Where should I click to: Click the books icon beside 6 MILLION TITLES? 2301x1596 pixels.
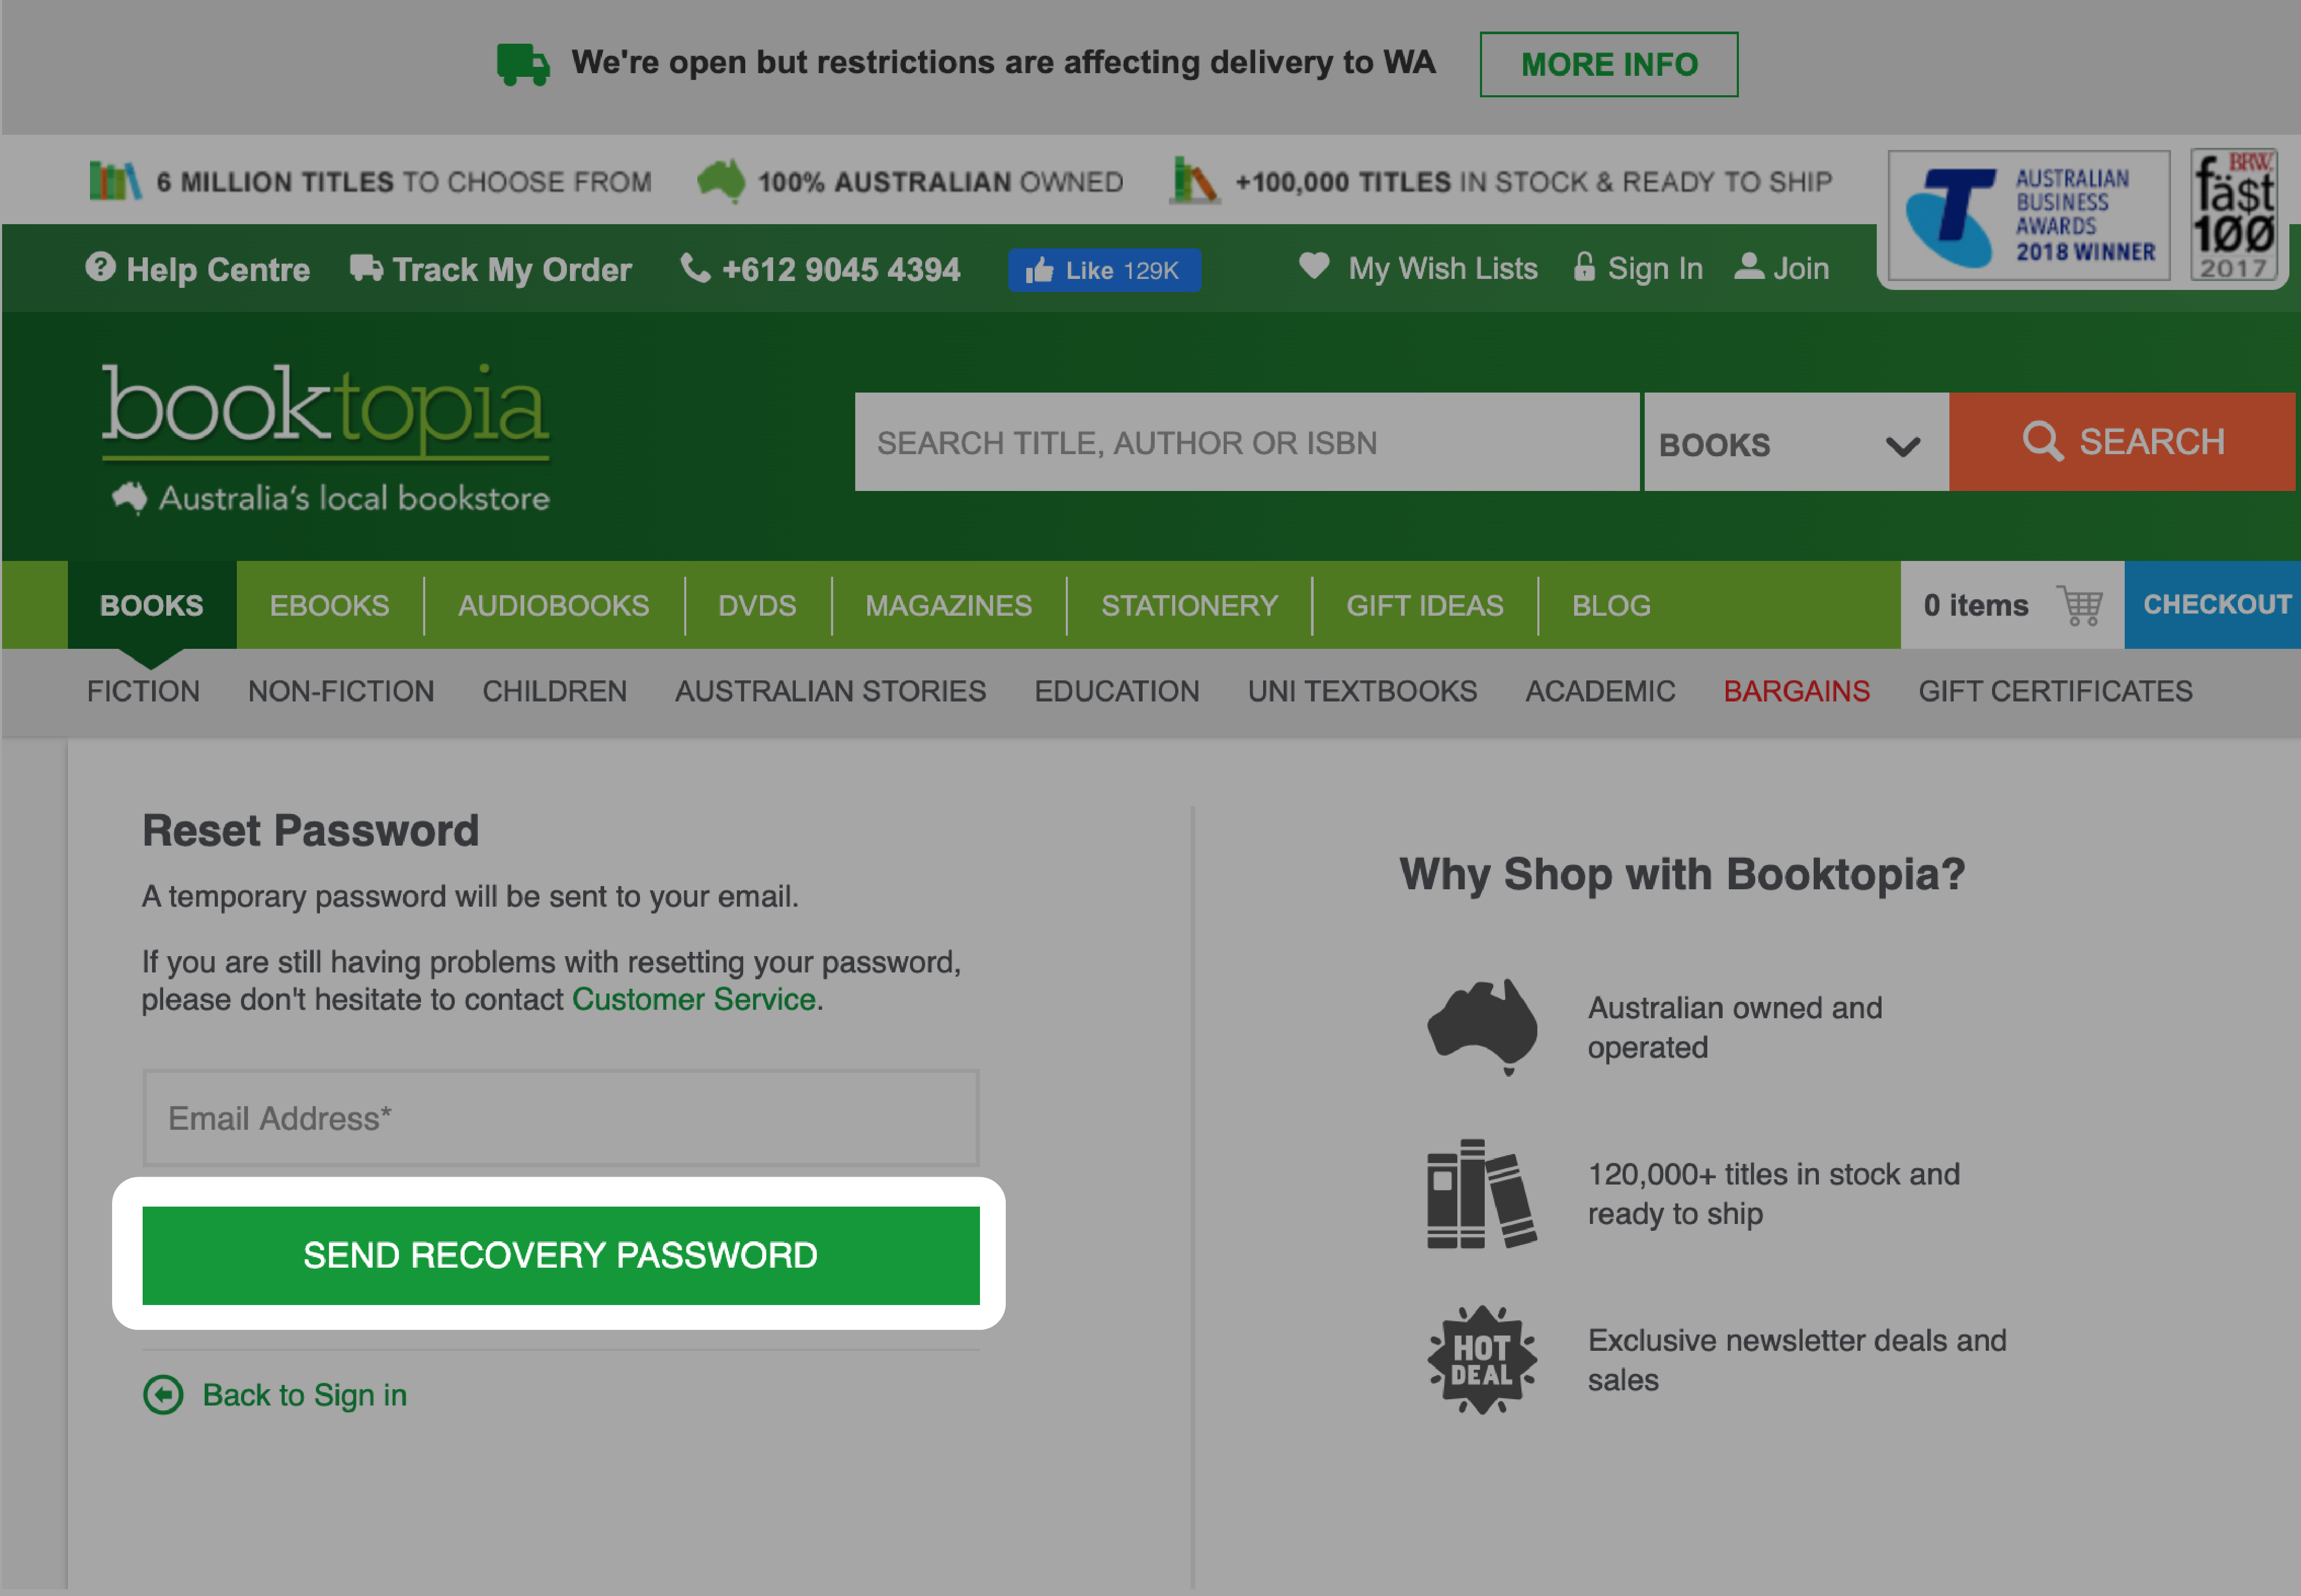tap(115, 181)
